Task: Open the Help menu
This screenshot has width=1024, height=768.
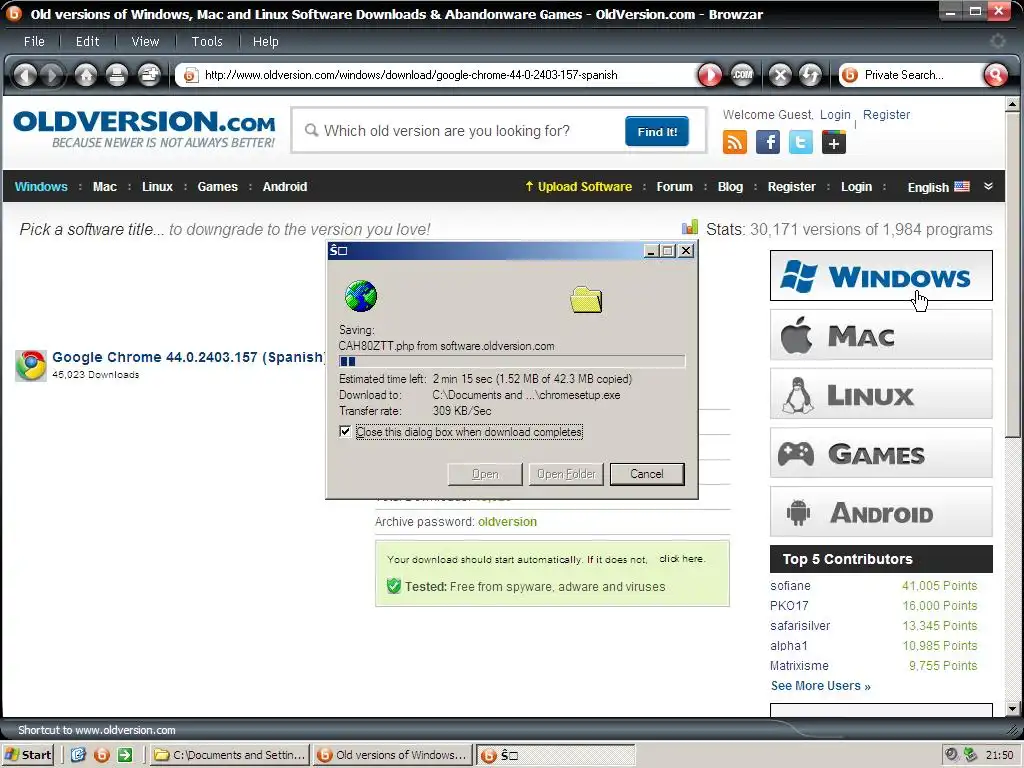Action: (266, 41)
